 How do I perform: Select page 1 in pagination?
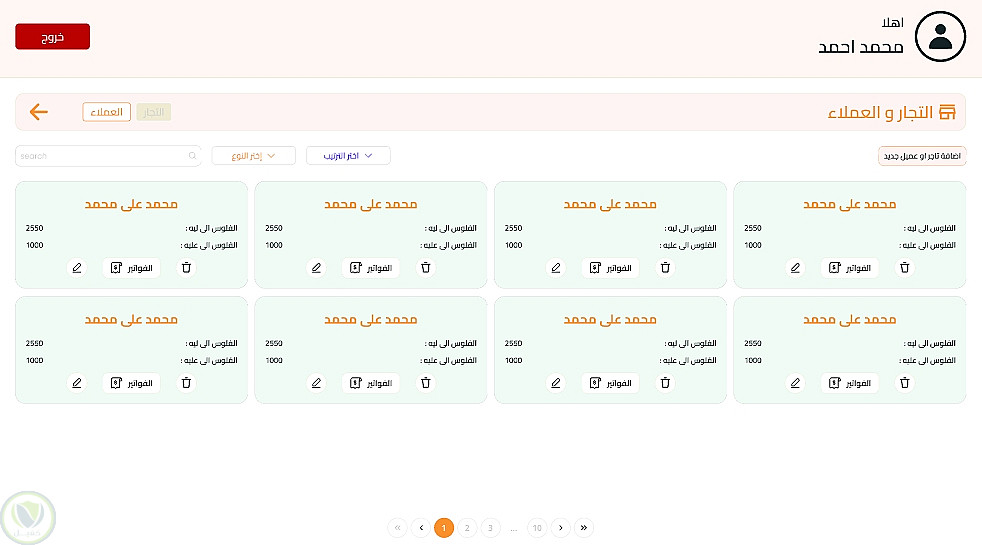444,528
